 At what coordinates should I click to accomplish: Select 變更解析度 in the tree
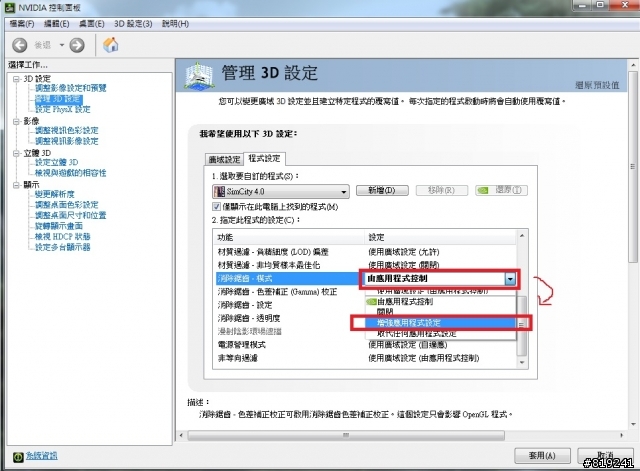pos(55,194)
